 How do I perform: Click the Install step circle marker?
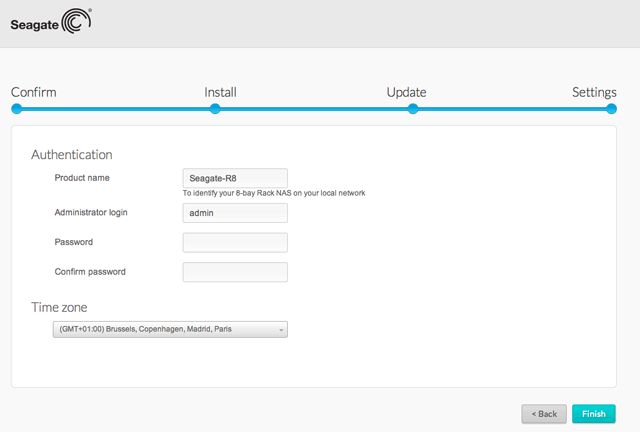(215, 109)
